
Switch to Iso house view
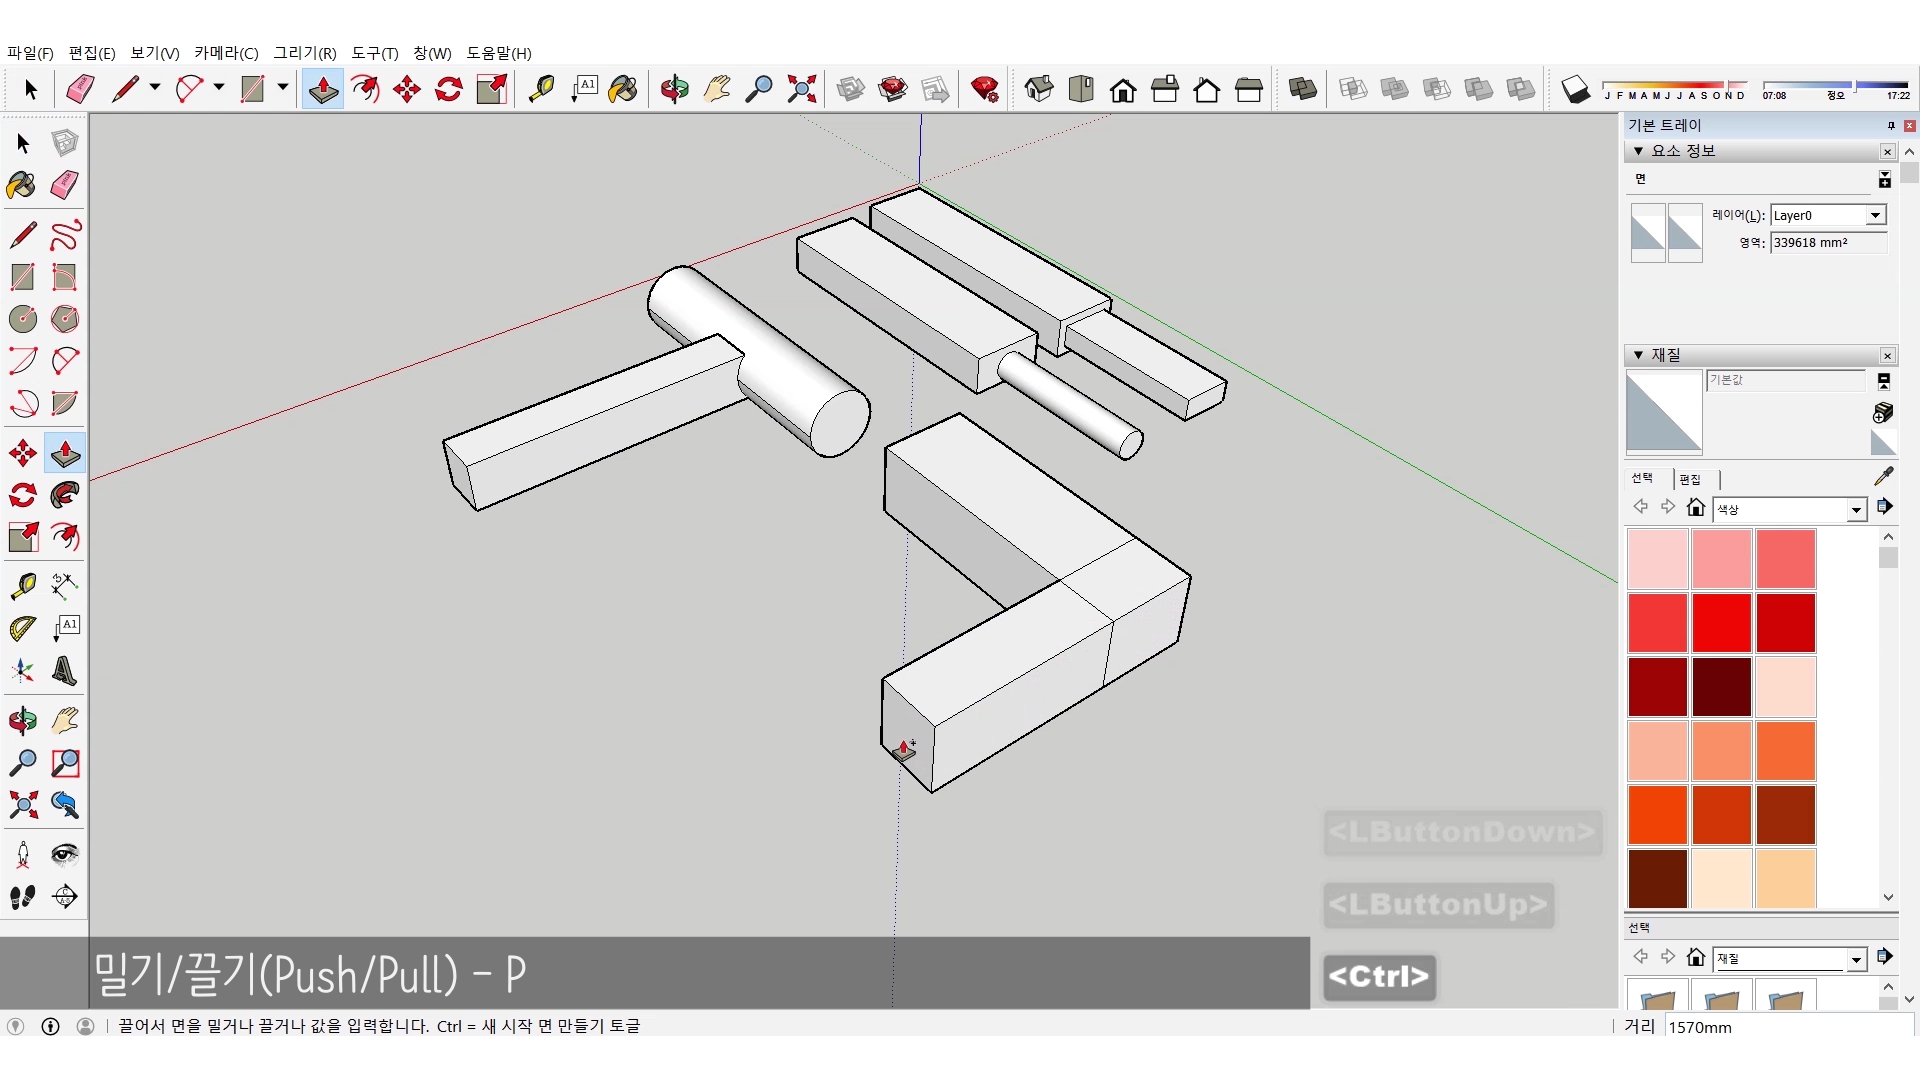(x=1039, y=90)
